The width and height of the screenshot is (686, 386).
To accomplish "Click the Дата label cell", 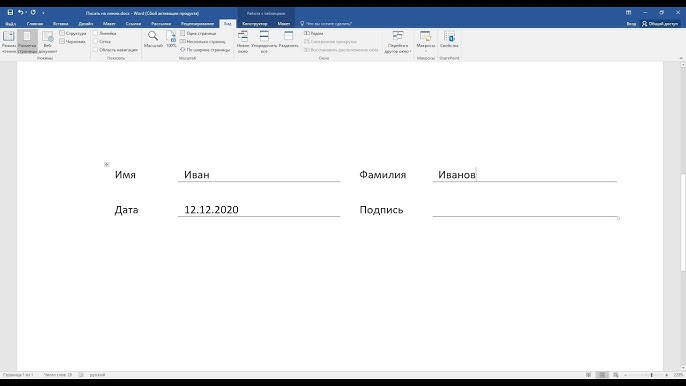I will coord(126,210).
